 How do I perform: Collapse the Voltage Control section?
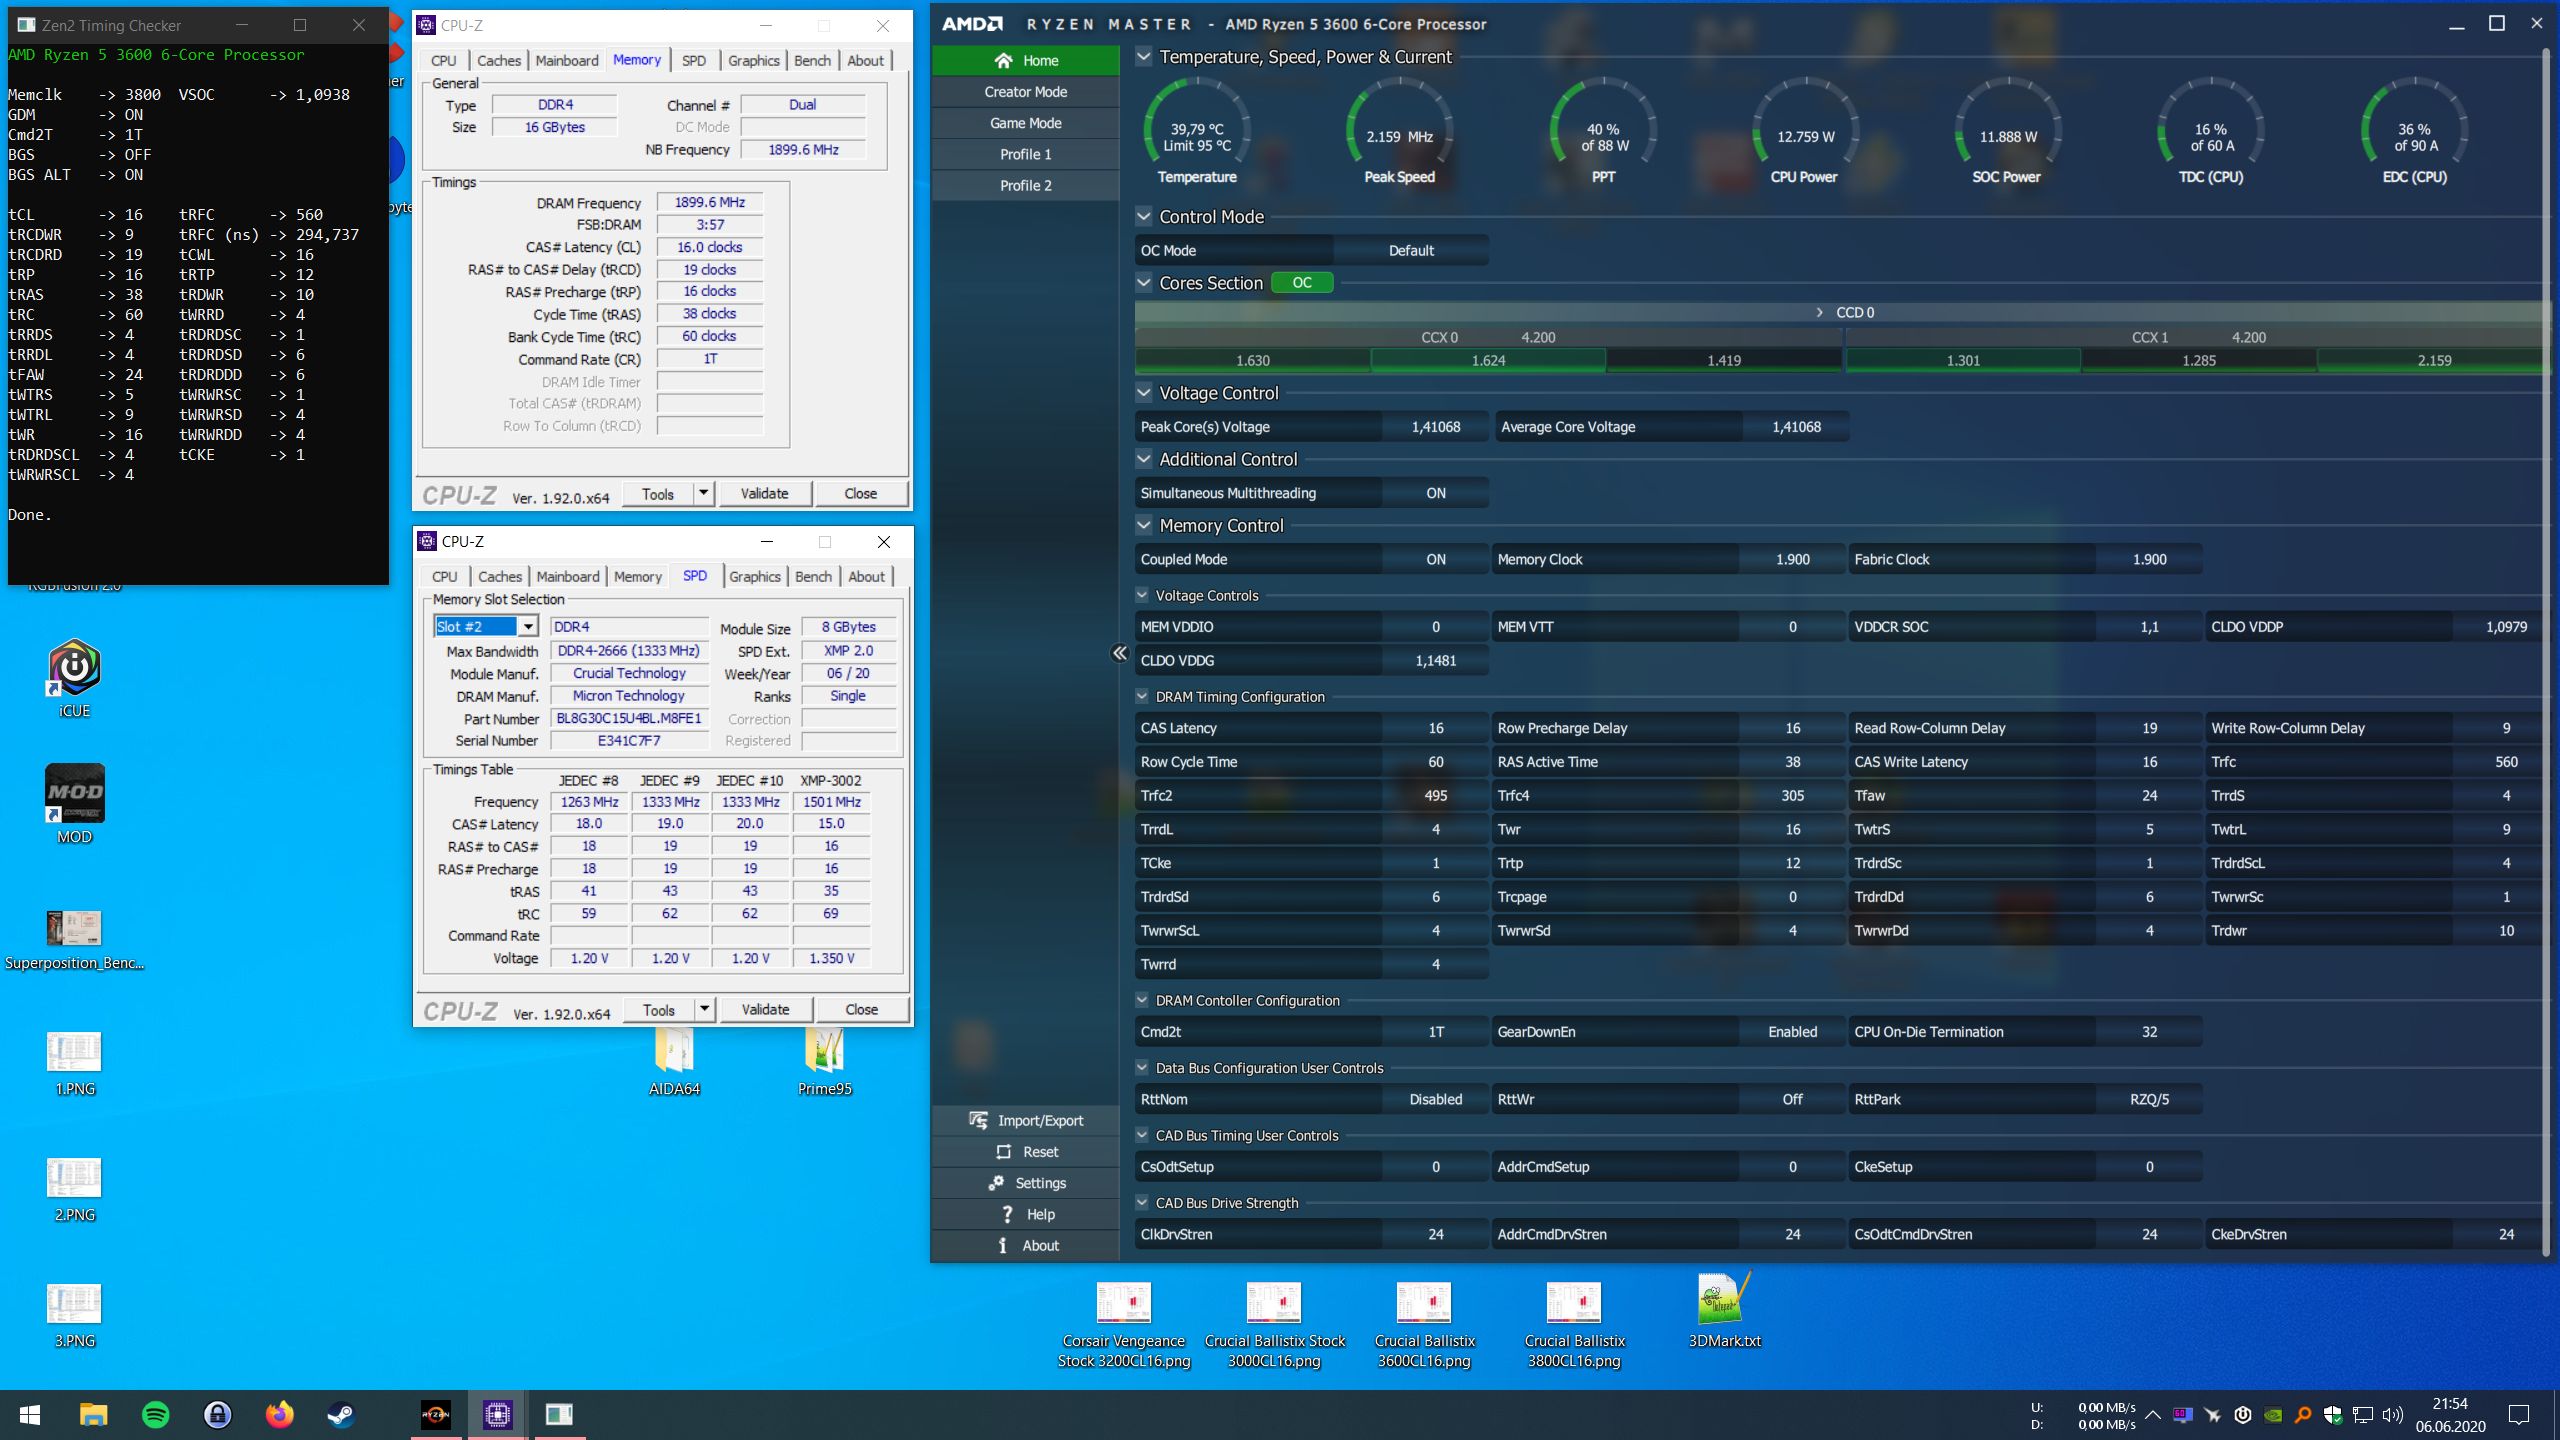1144,393
